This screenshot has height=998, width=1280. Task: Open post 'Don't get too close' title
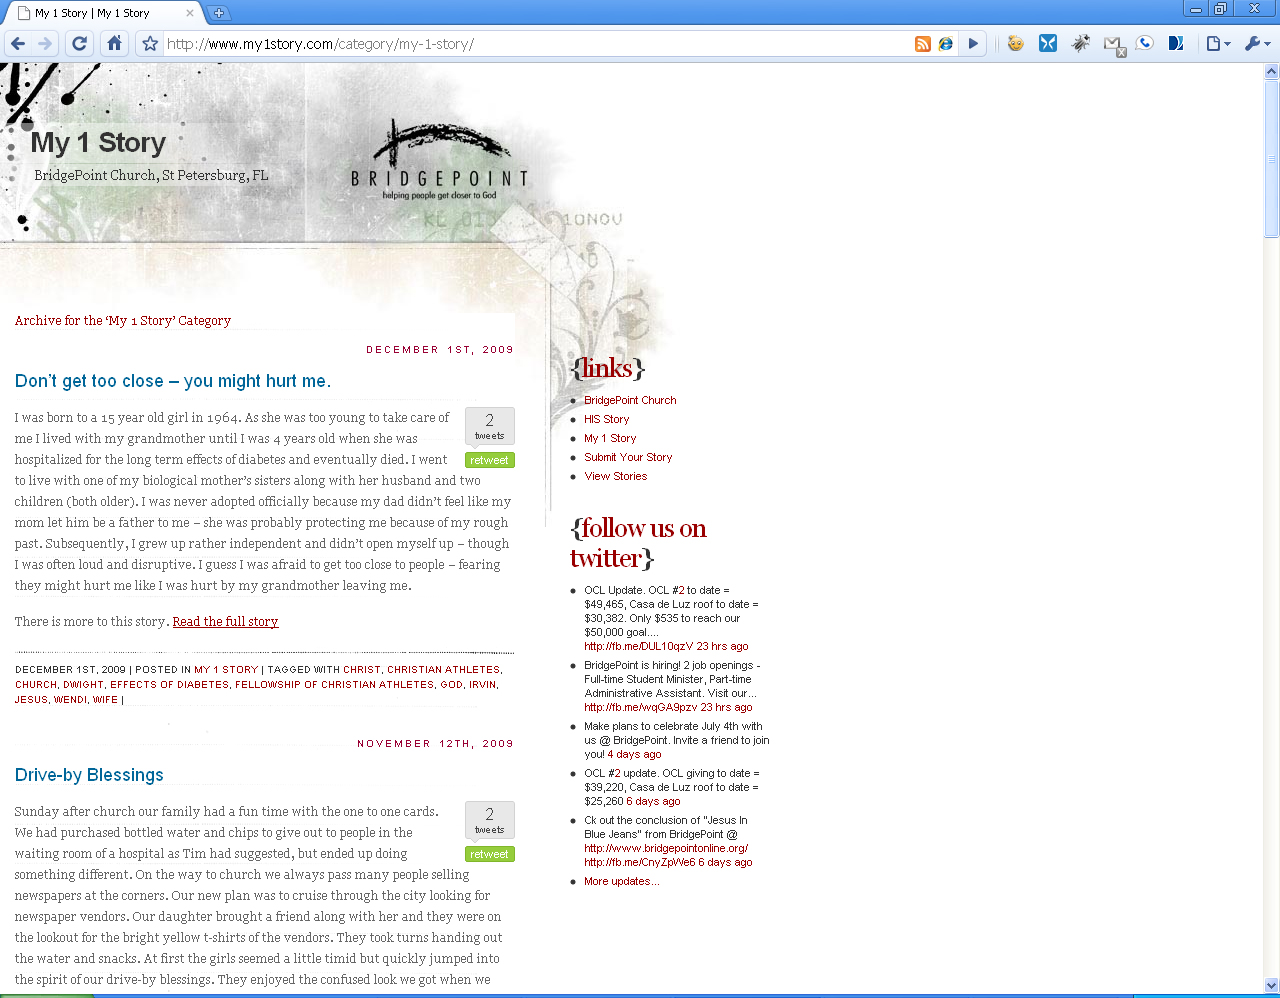(173, 381)
